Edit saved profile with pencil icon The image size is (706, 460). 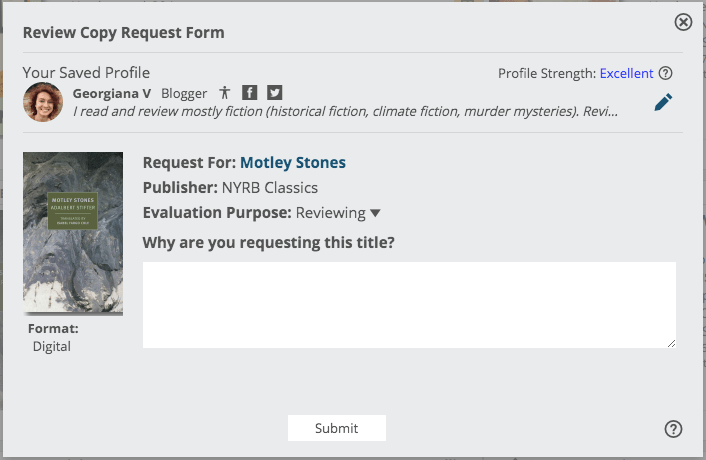click(x=663, y=102)
